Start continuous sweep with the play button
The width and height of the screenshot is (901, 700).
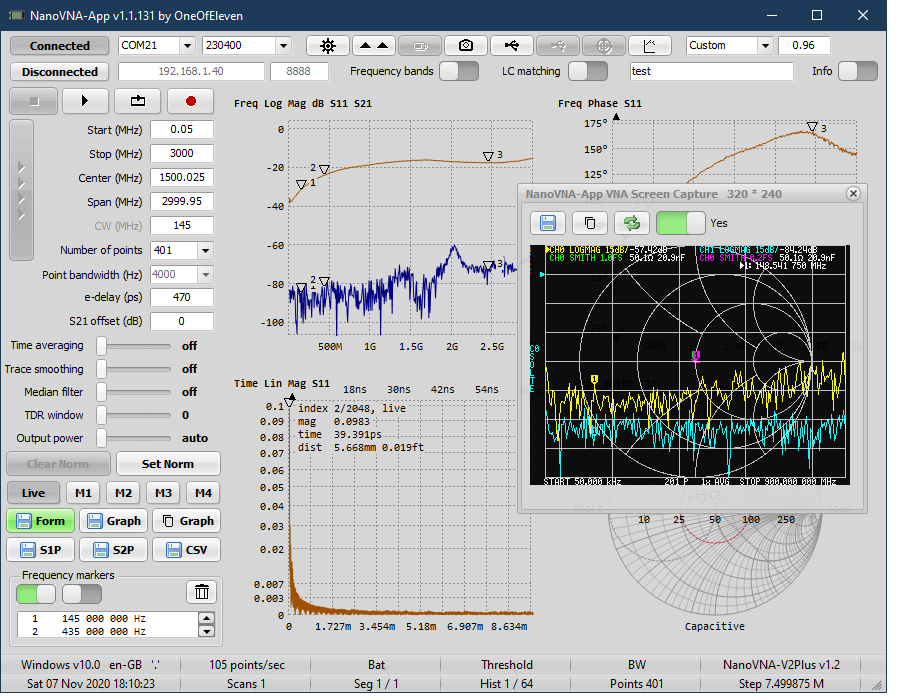[x=86, y=102]
